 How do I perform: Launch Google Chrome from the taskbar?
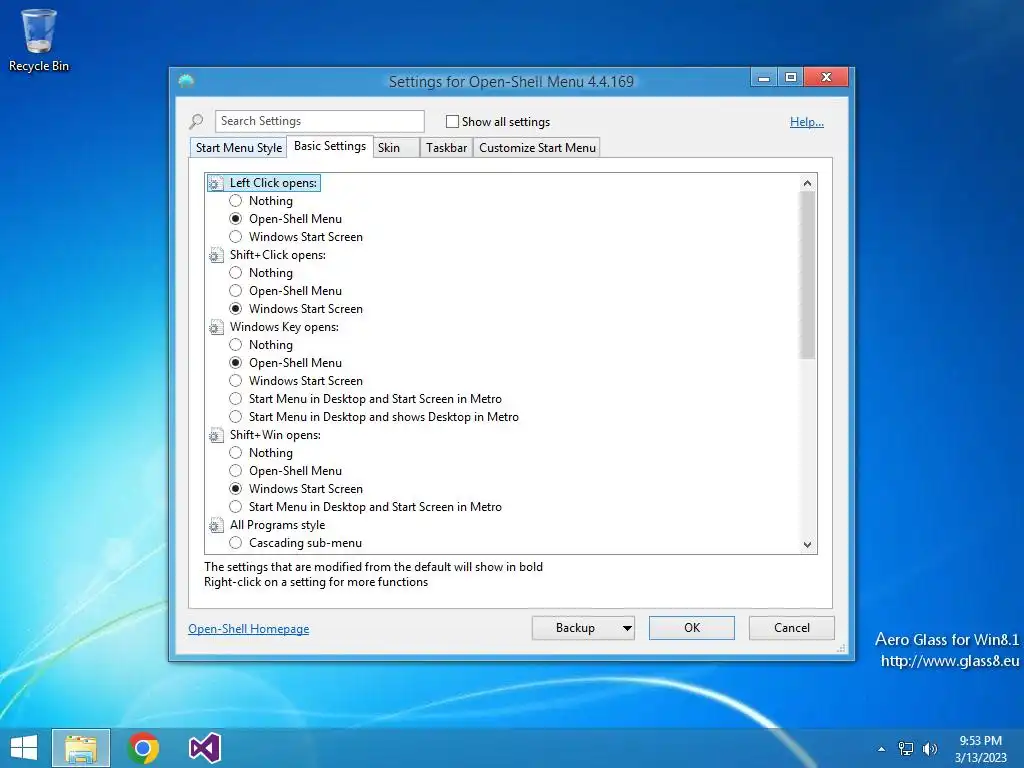click(144, 748)
